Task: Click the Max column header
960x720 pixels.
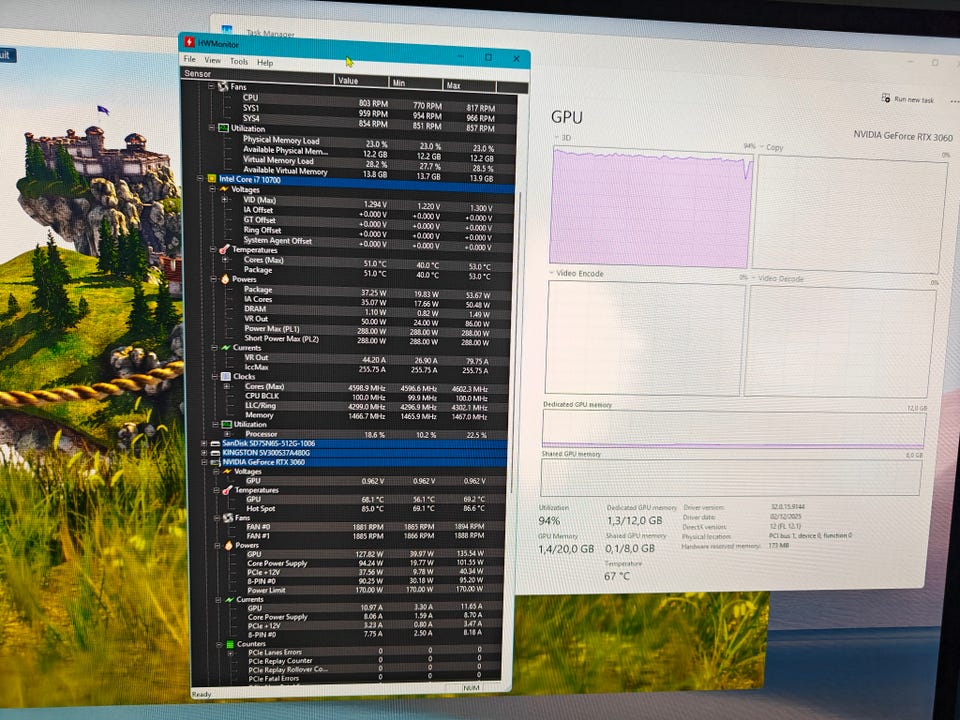Action: [454, 84]
